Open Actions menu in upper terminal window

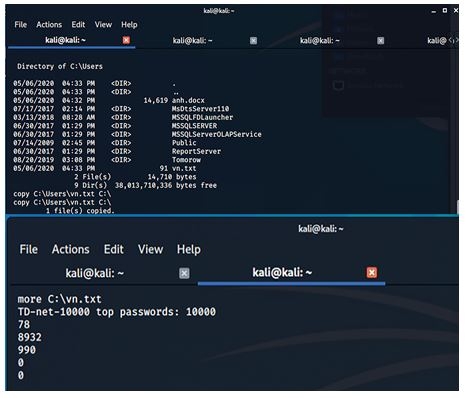click(49, 25)
